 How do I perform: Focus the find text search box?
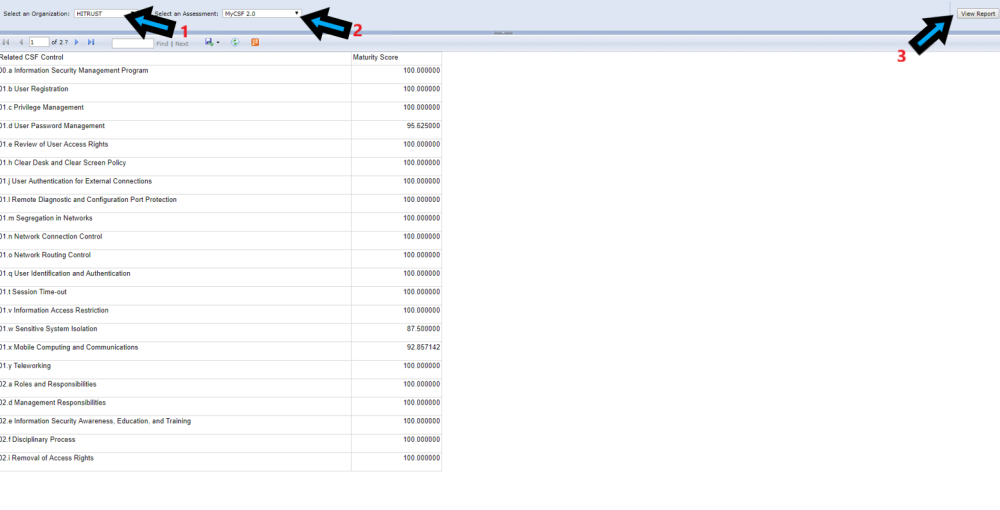click(x=133, y=43)
